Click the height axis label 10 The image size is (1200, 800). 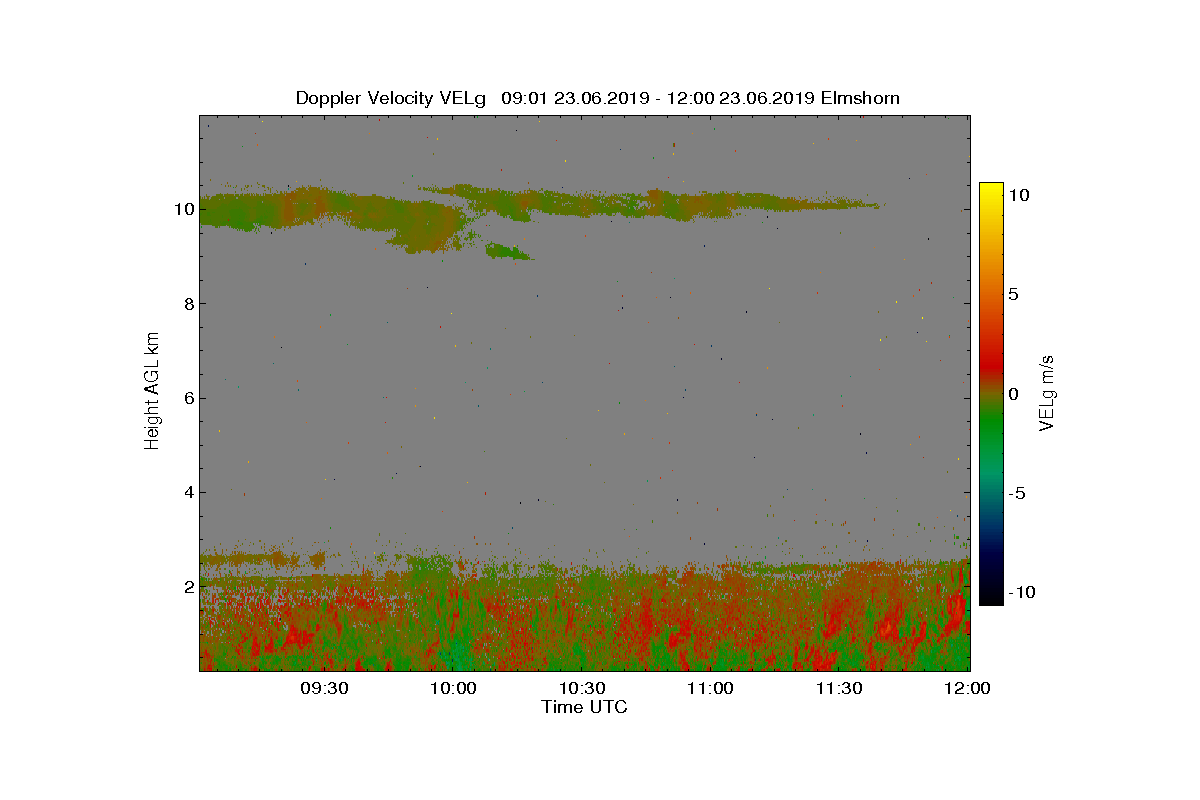point(183,209)
